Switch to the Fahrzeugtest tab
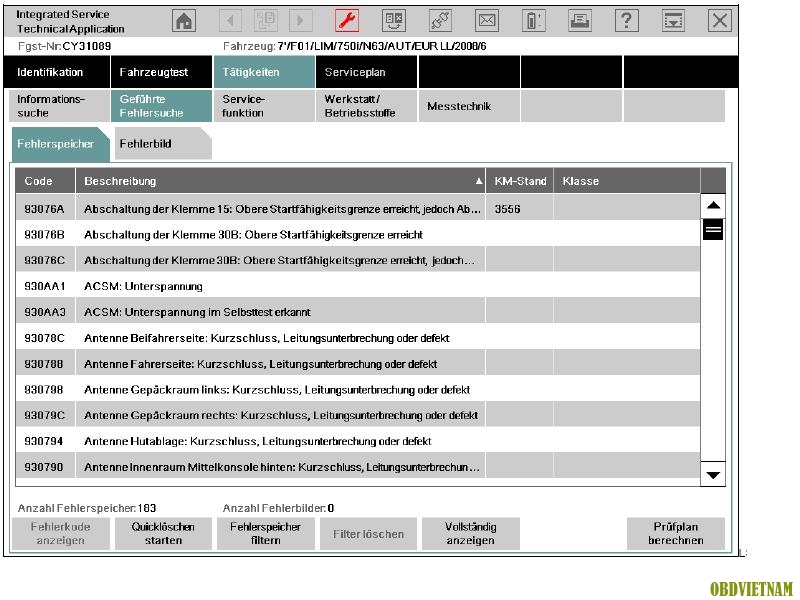The image size is (800, 600). point(161,72)
